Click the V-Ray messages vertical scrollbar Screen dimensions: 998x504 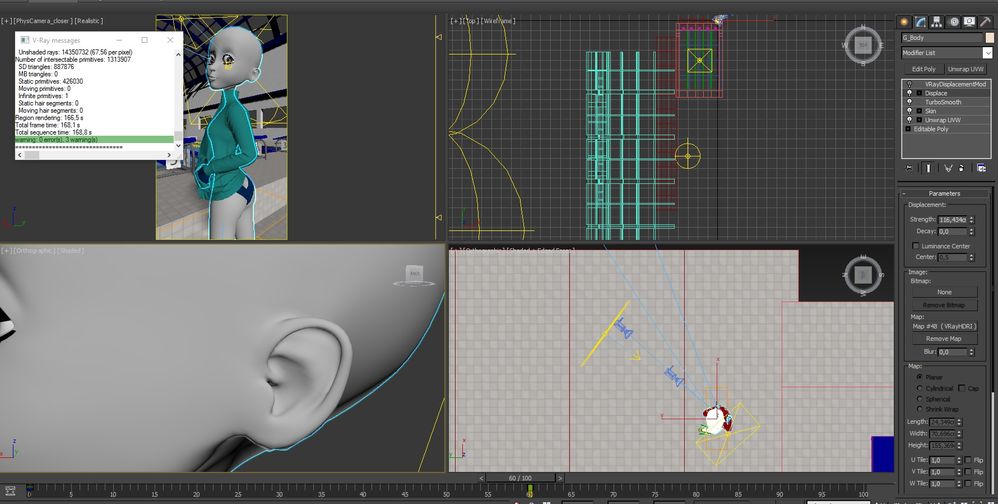click(x=178, y=99)
